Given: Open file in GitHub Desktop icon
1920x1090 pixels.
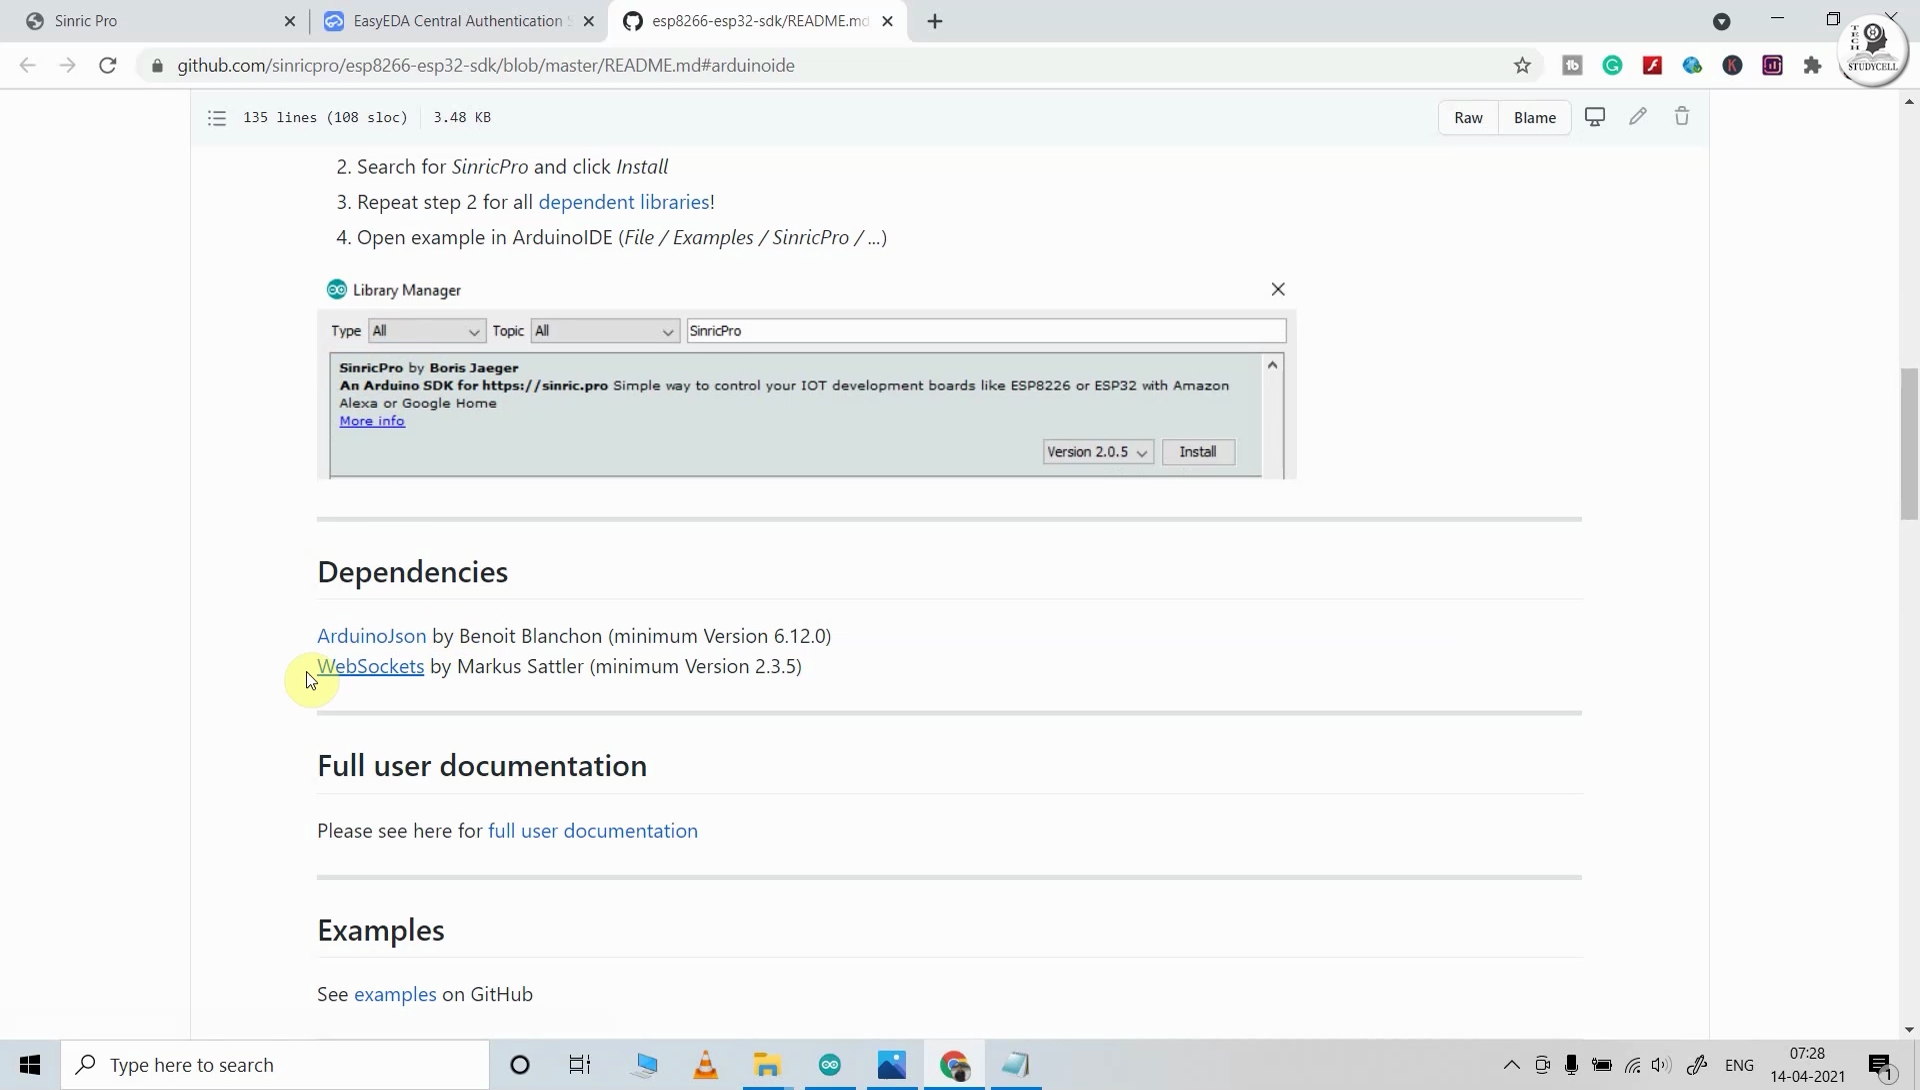Looking at the screenshot, I should pos(1595,117).
